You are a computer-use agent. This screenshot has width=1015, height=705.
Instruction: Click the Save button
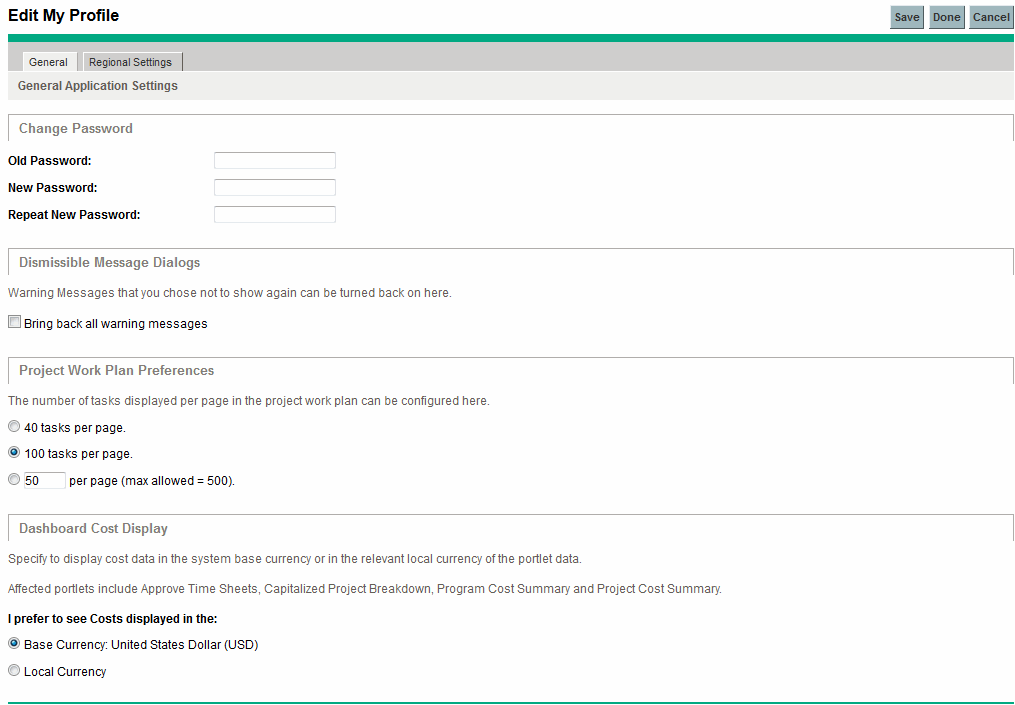[x=906, y=17]
